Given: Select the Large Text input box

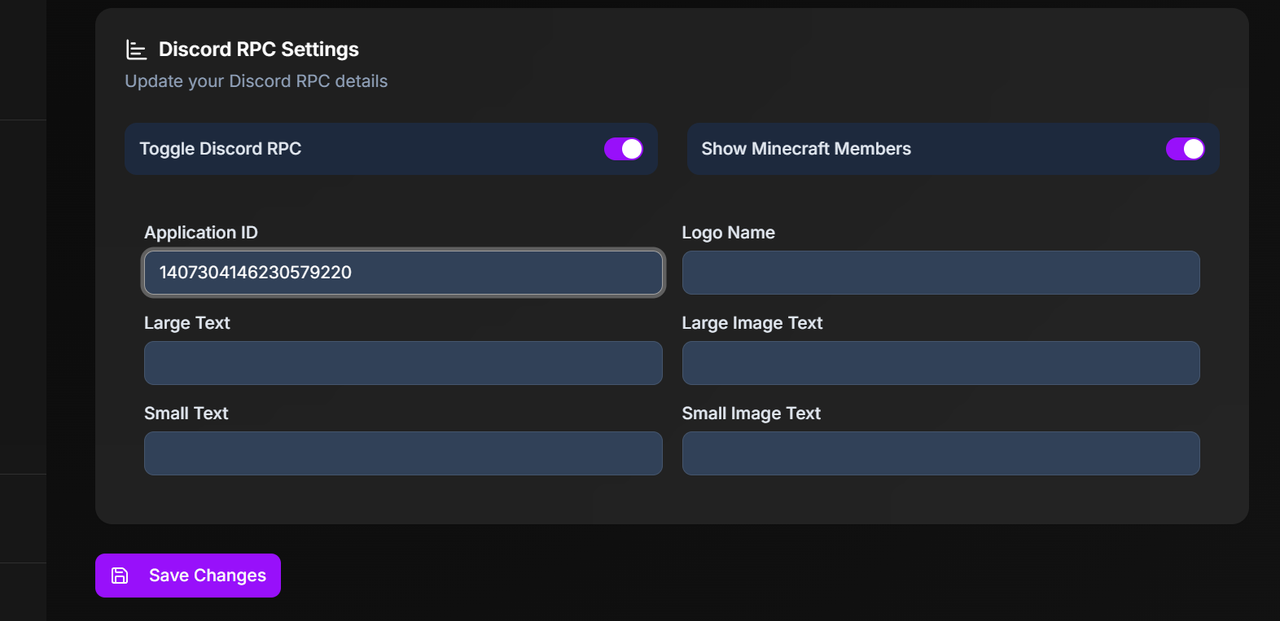Looking at the screenshot, I should [403, 363].
